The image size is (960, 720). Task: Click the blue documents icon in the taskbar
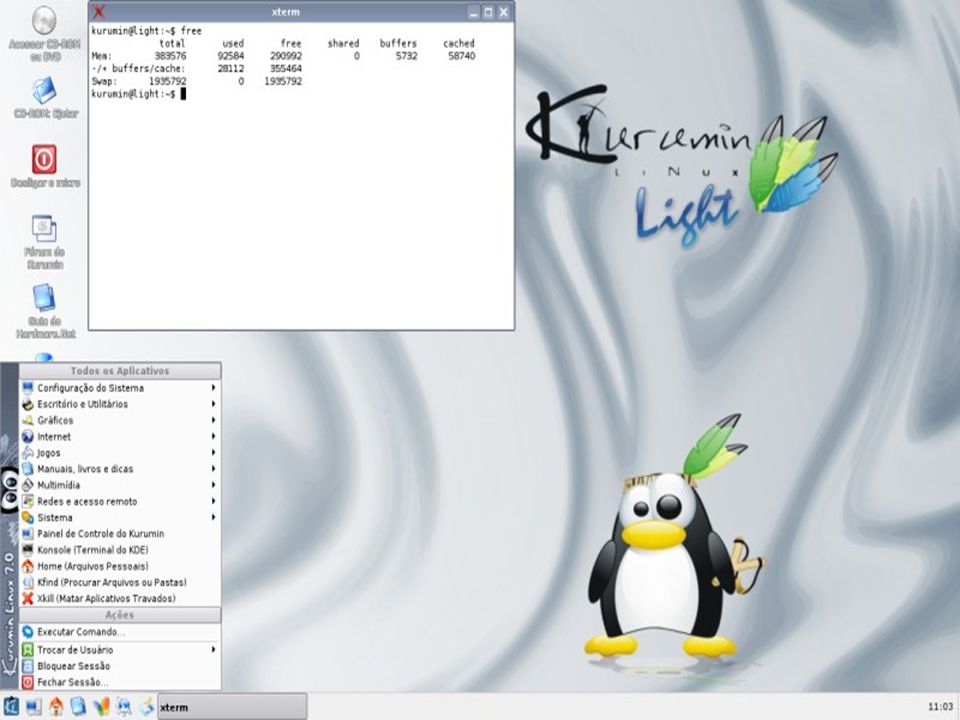click(78, 707)
